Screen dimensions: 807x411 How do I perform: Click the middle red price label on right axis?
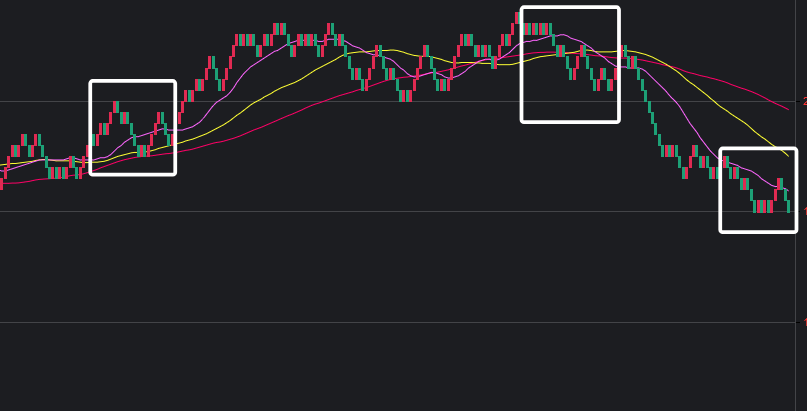pos(804,212)
